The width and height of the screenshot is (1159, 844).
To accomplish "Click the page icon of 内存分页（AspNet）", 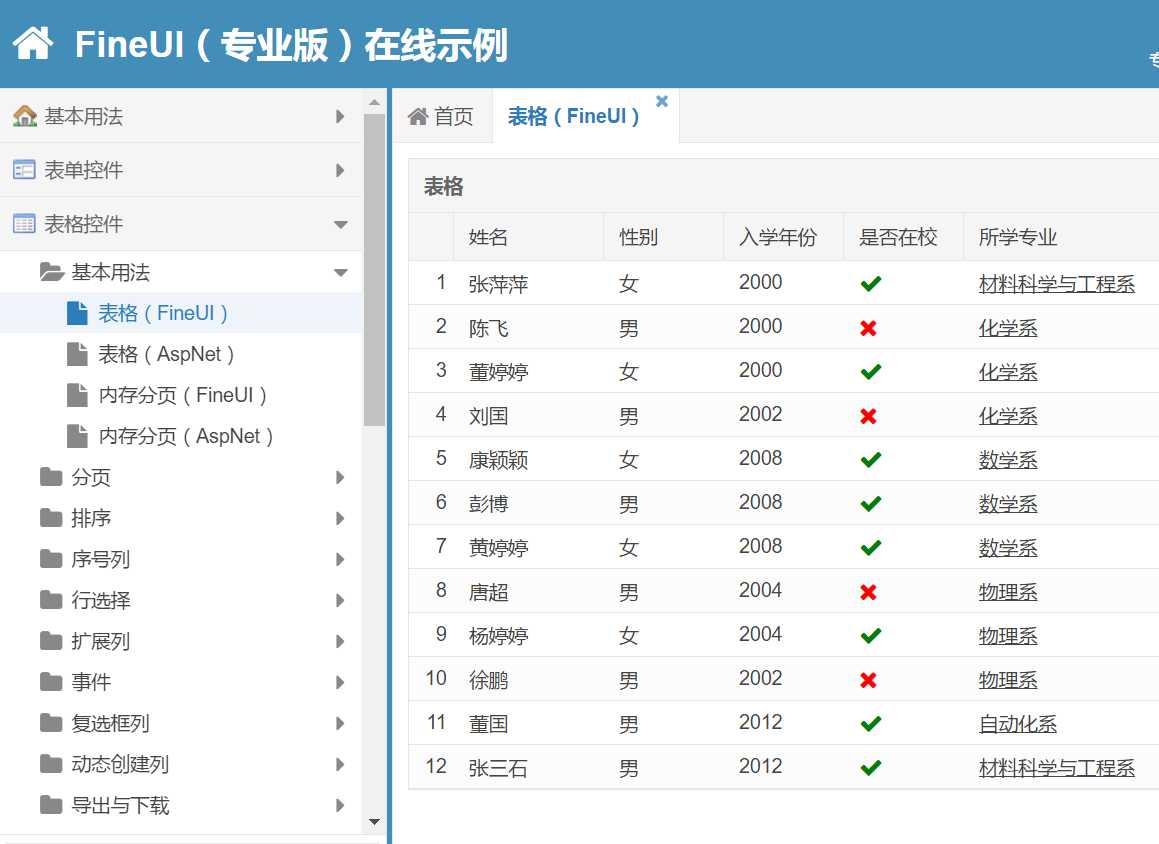I will click(x=77, y=436).
